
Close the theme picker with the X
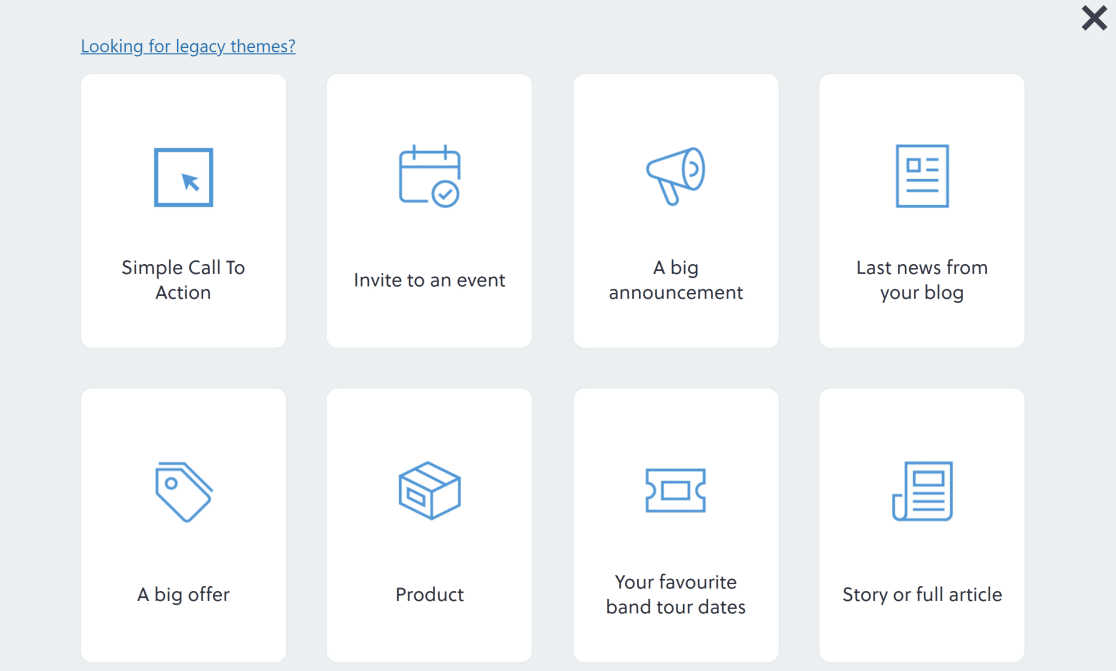1094,18
